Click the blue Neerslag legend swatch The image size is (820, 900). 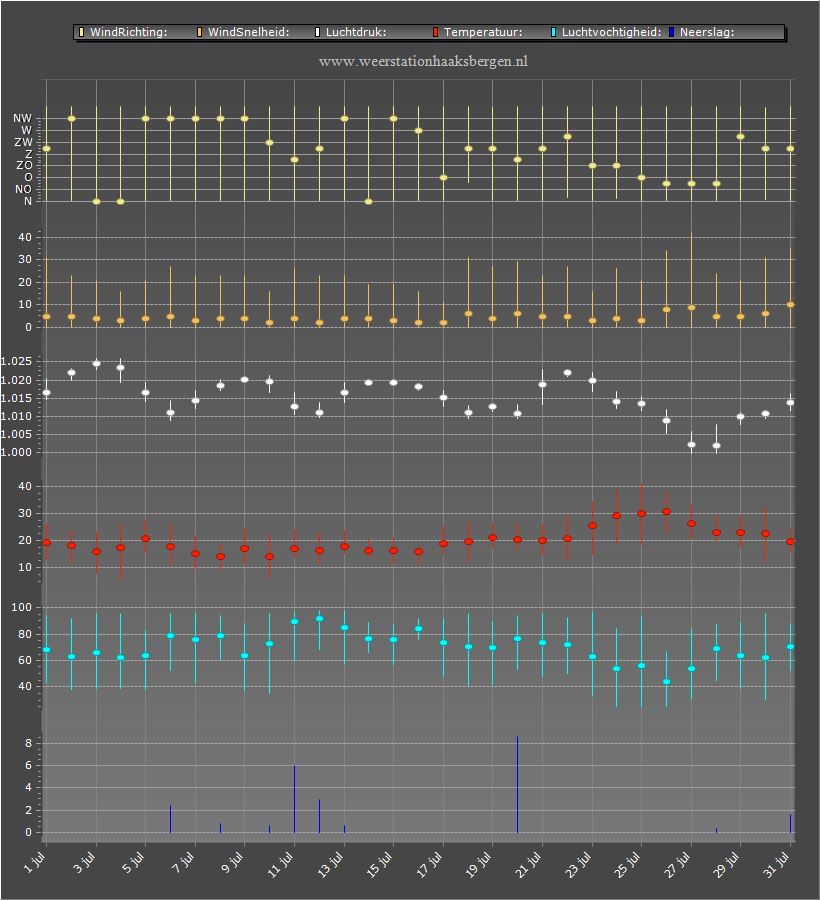tap(672, 32)
